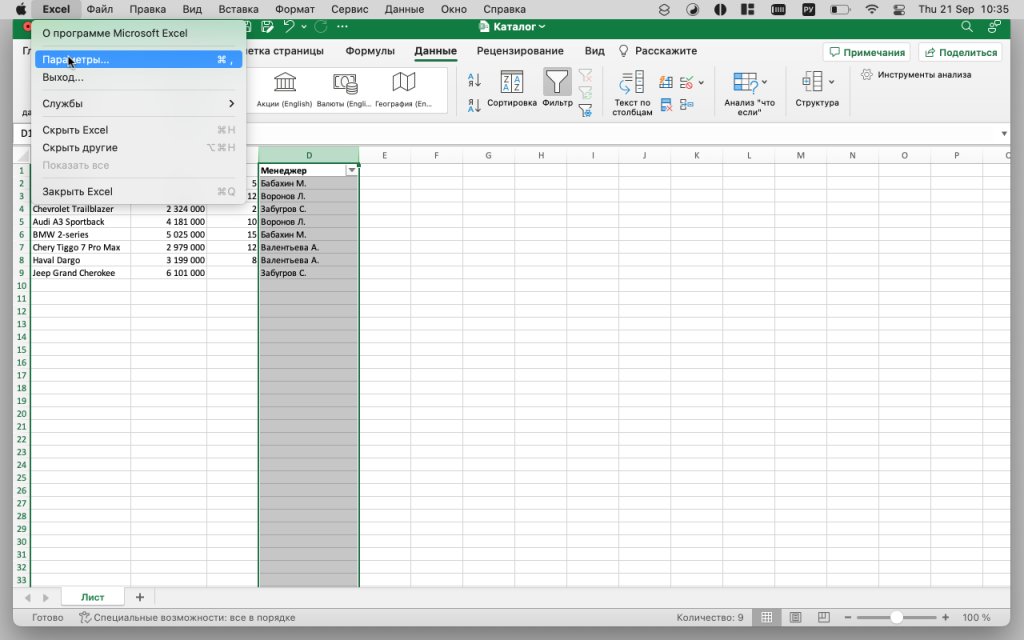Run Flash Fill lightning table icon
The height and width of the screenshot is (640, 1024).
click(665, 82)
